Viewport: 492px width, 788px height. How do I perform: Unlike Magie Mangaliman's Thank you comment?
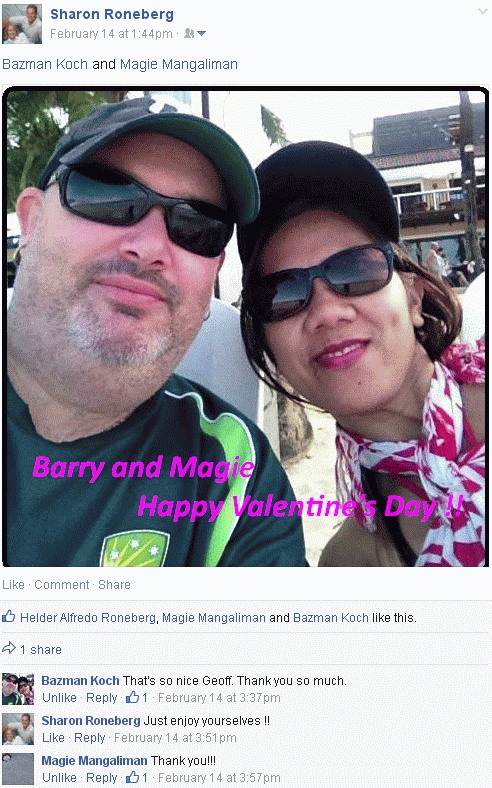pos(59,777)
